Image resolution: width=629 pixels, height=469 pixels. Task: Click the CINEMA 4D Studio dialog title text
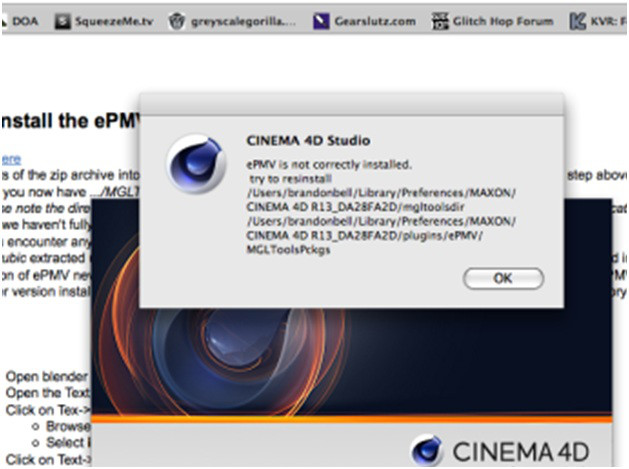click(x=308, y=141)
